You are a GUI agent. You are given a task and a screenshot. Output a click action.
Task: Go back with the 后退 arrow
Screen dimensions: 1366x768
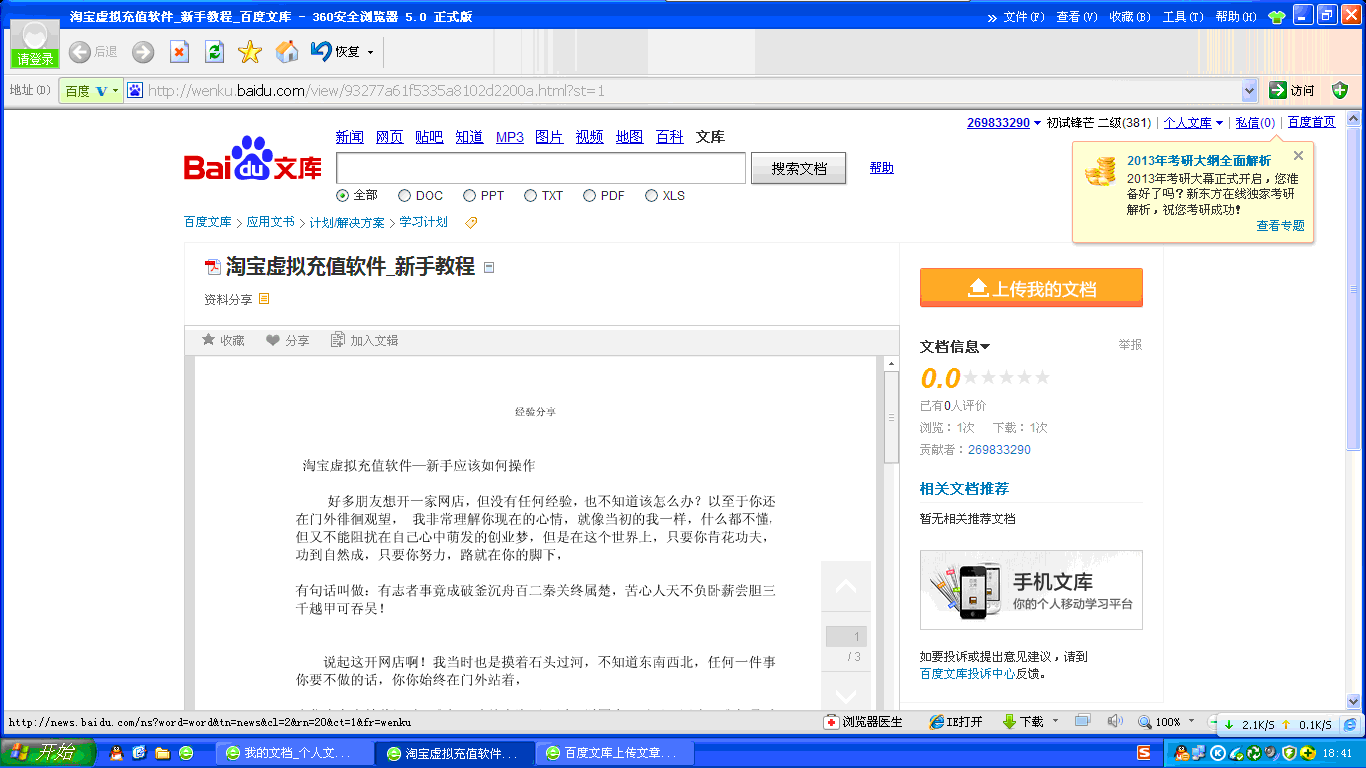80,52
